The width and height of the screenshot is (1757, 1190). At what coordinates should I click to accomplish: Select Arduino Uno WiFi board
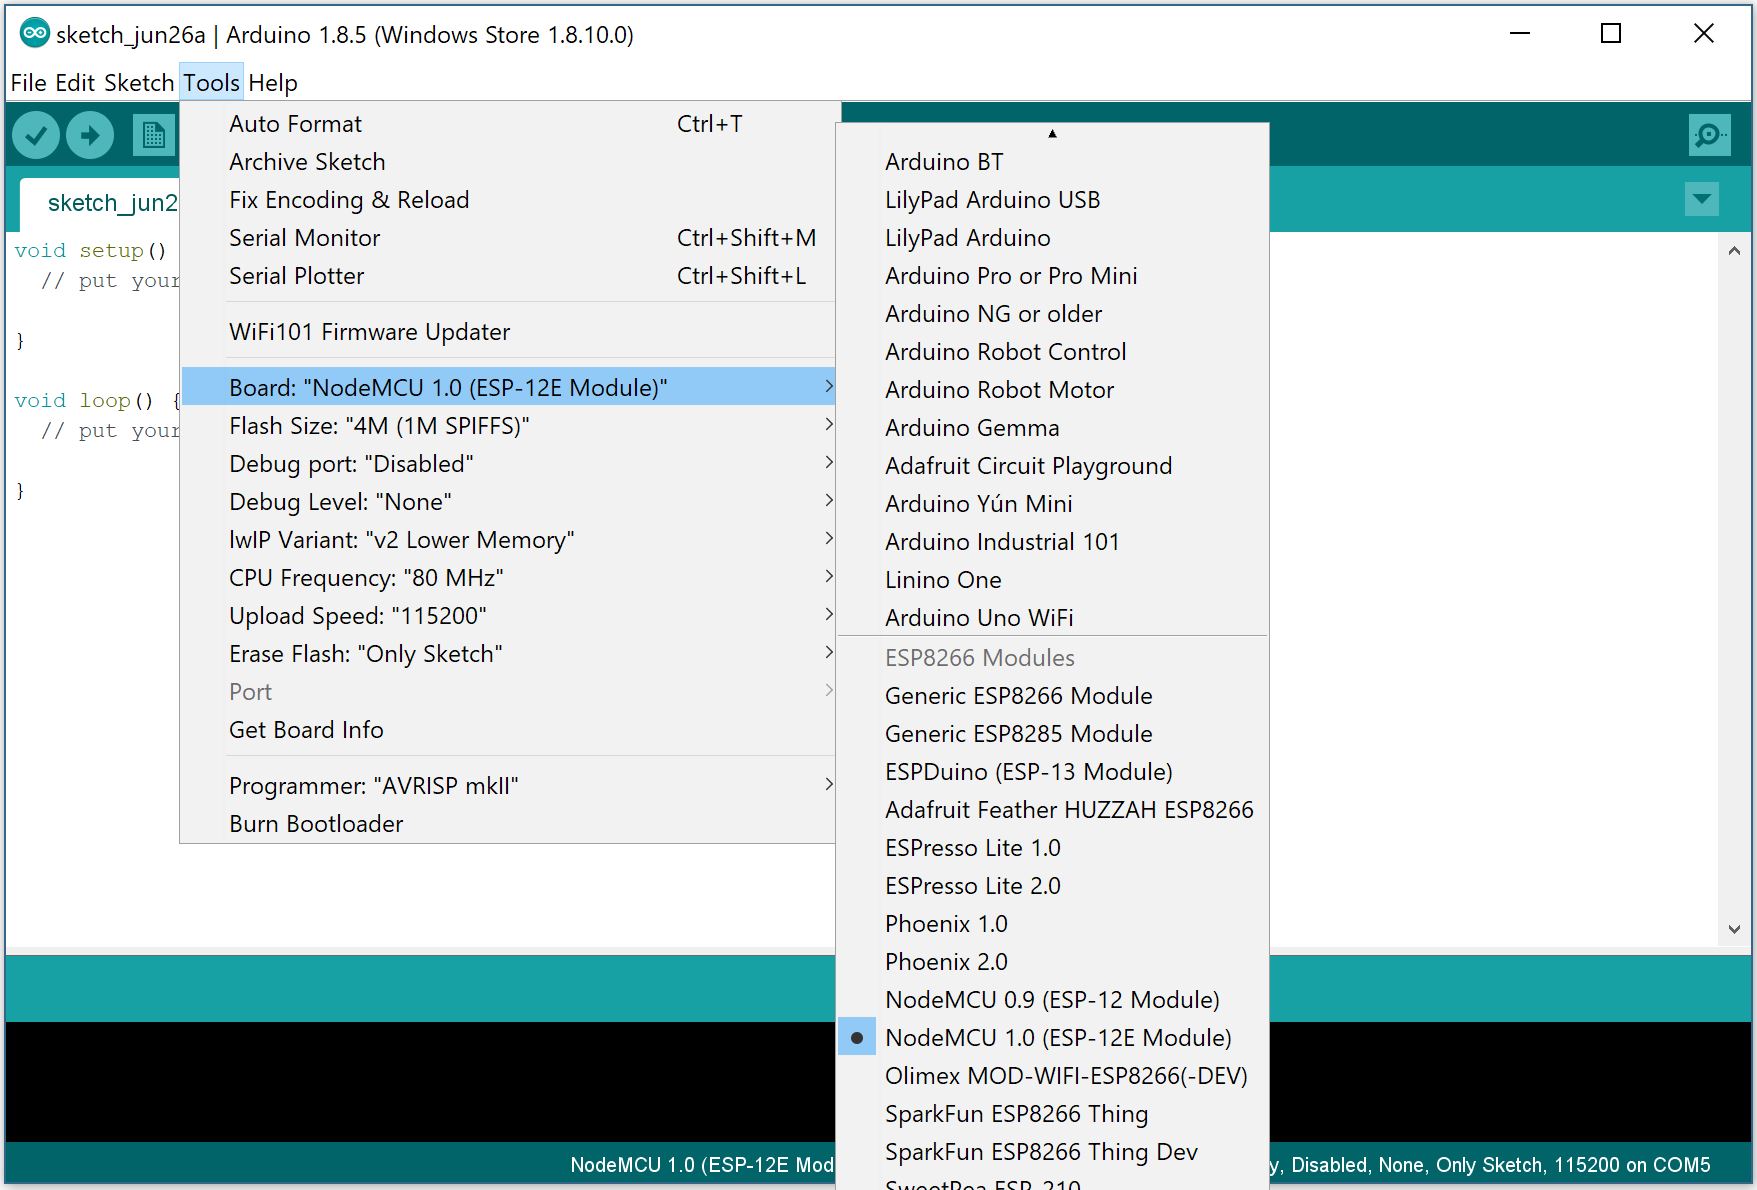[1053, 617]
